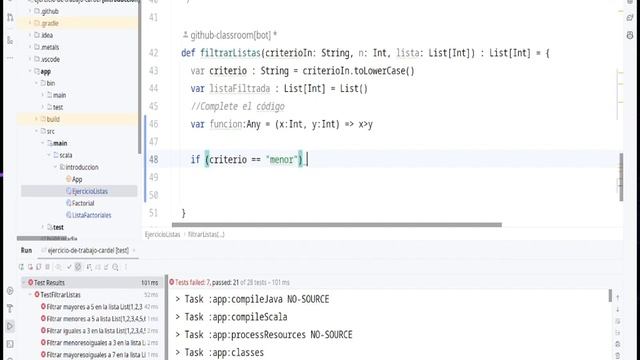
Task: Click filtrarListas(...) breadcrumb
Action: (x=206, y=234)
